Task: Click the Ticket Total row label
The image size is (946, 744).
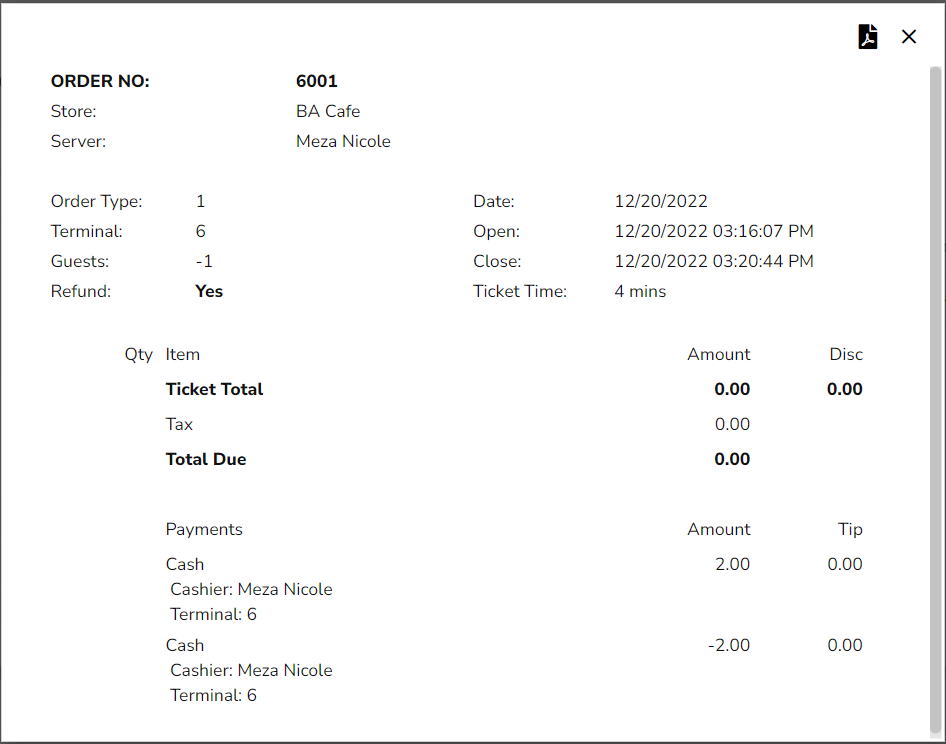Action: [x=214, y=389]
